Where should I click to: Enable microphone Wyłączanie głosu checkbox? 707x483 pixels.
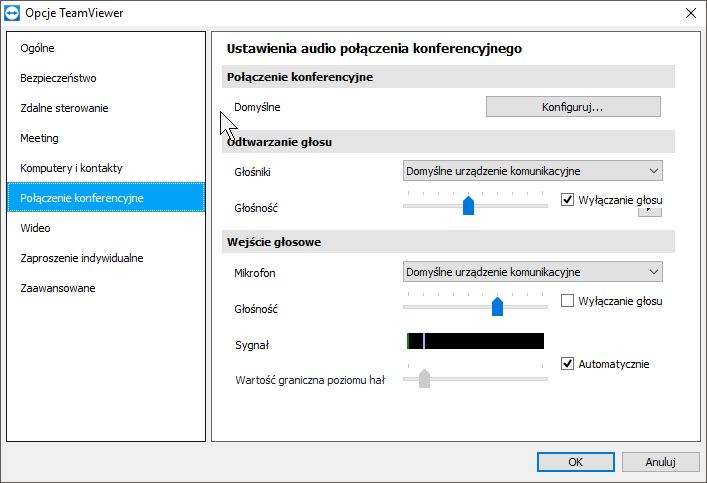[568, 301]
